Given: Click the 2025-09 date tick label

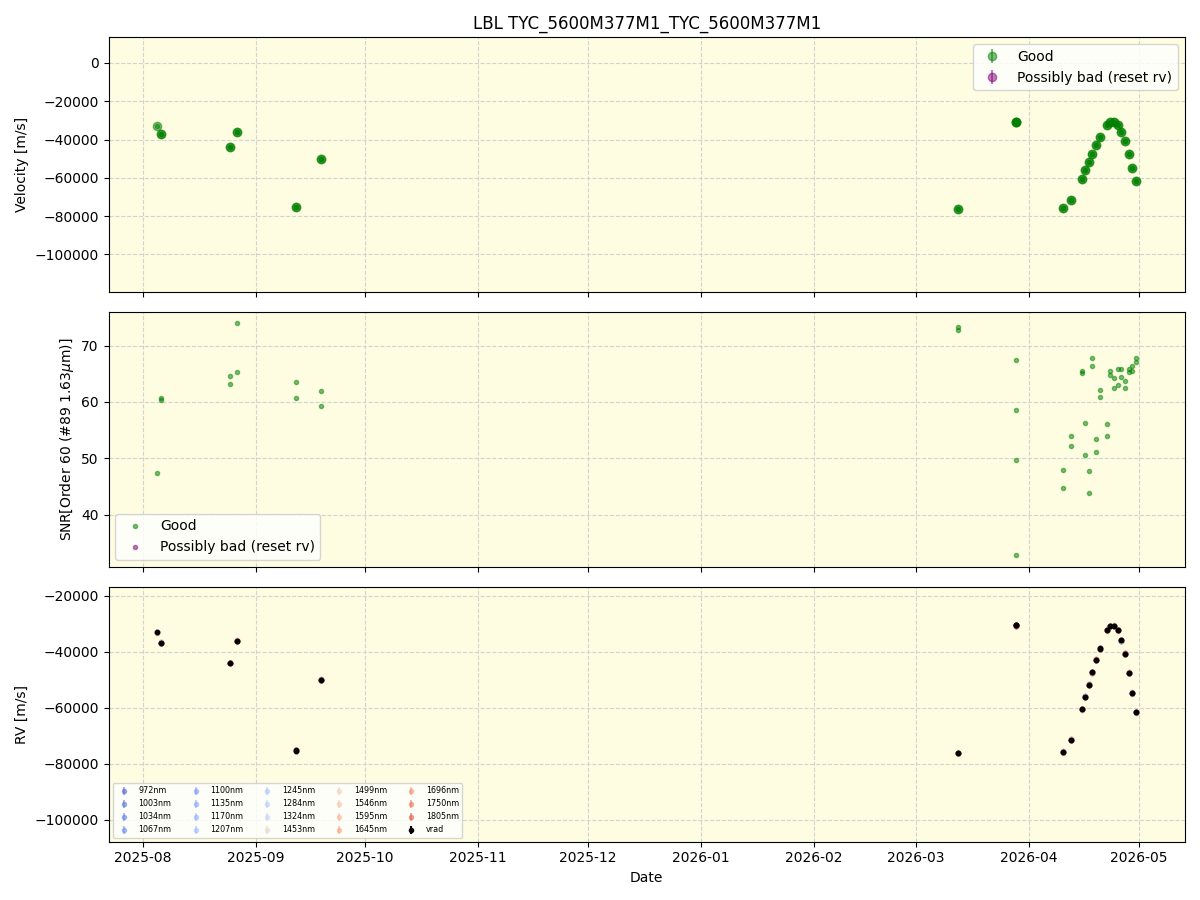Looking at the screenshot, I should click(256, 857).
